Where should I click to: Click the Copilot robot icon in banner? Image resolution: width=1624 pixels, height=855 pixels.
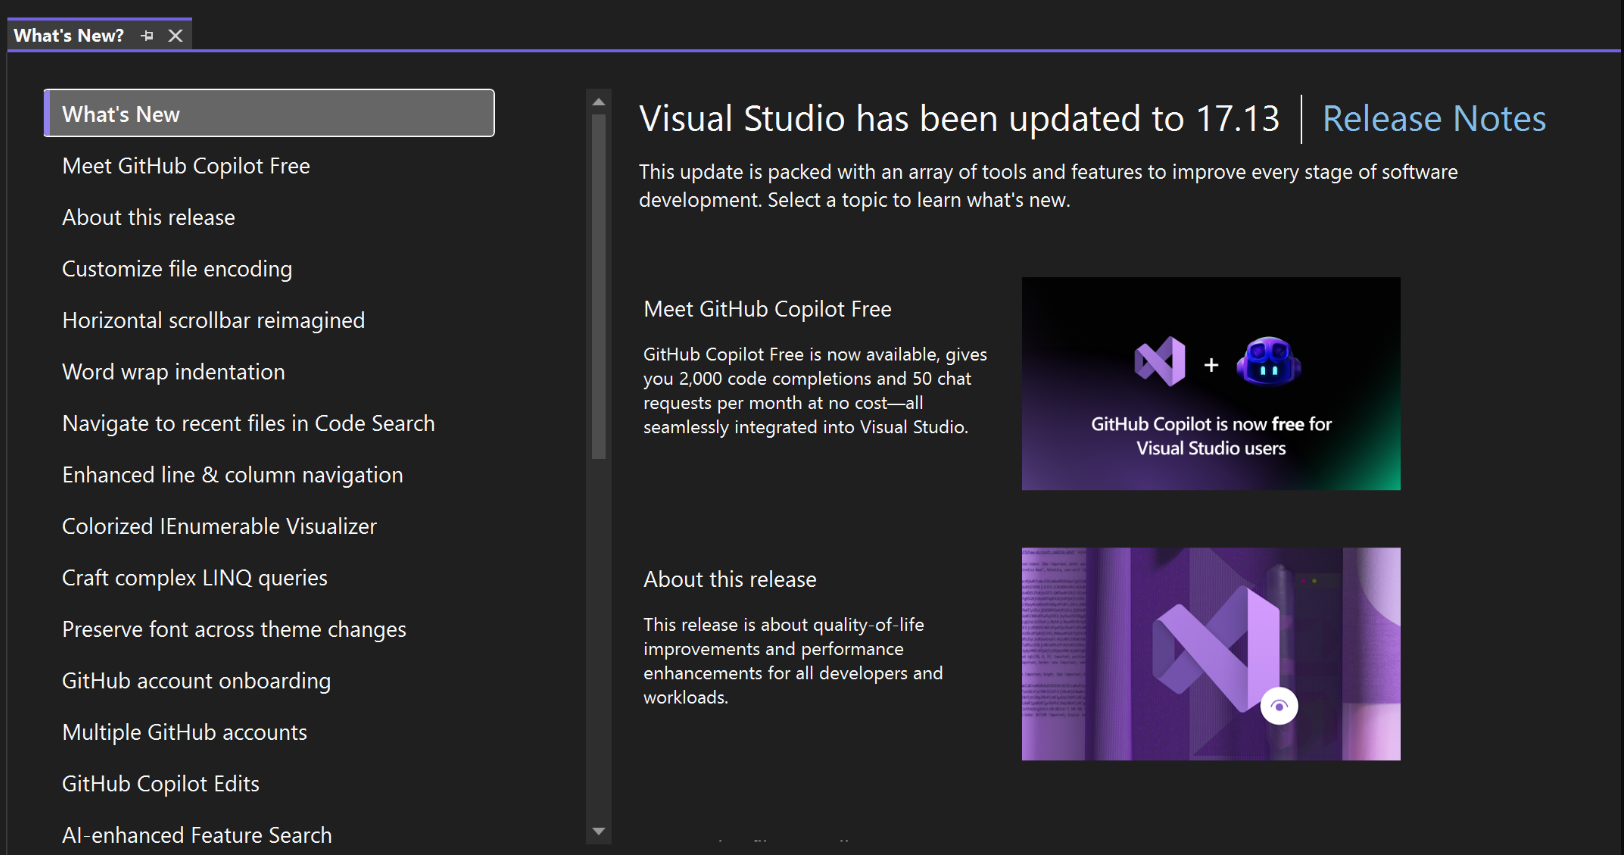click(1268, 361)
